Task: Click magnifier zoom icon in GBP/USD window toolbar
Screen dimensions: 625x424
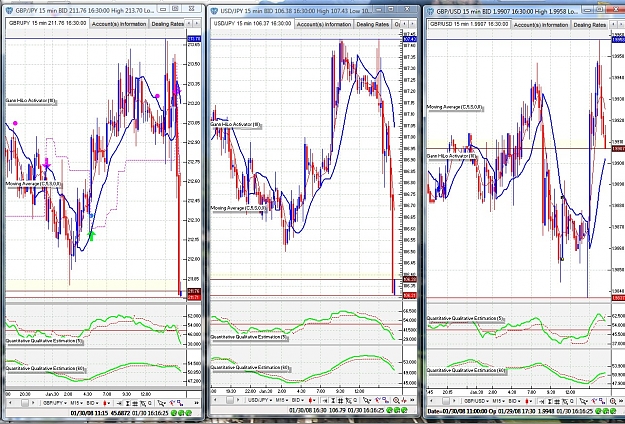Action: (x=613, y=401)
